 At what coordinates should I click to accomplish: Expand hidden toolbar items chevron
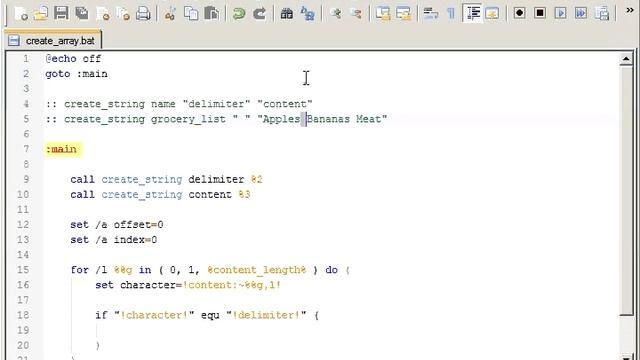(630, 11)
